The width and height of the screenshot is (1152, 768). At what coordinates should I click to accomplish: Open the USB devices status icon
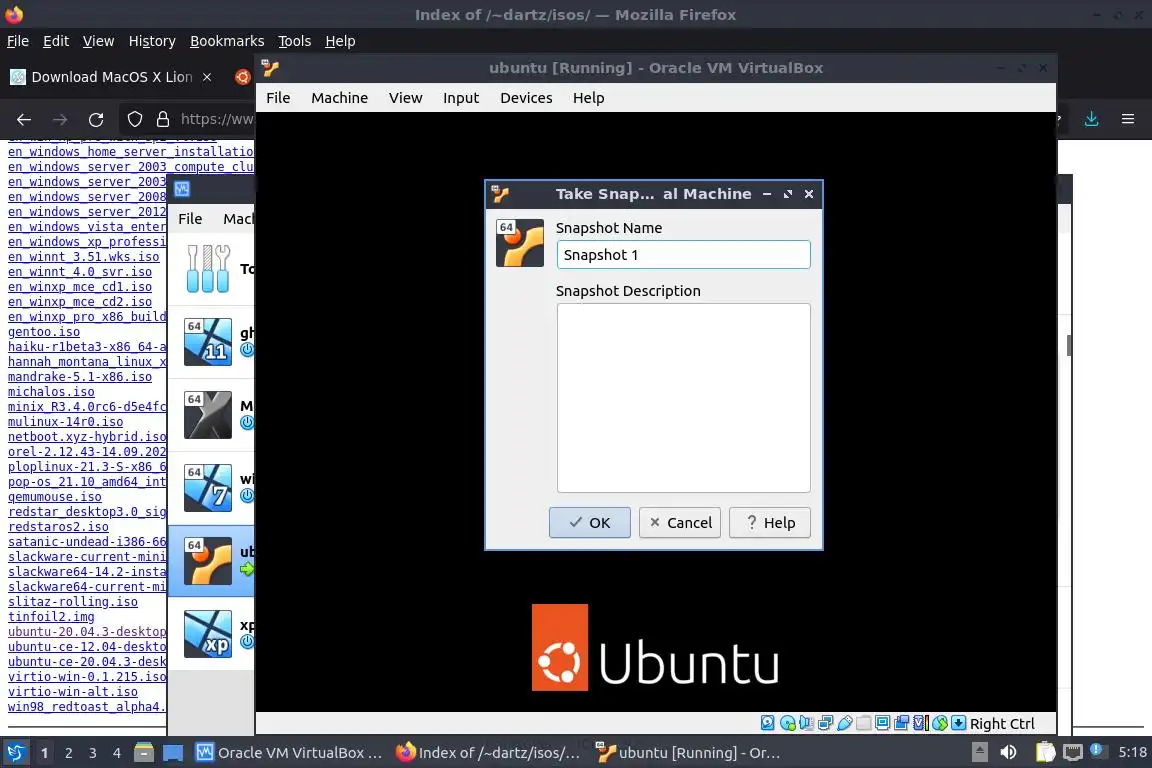pos(845,723)
